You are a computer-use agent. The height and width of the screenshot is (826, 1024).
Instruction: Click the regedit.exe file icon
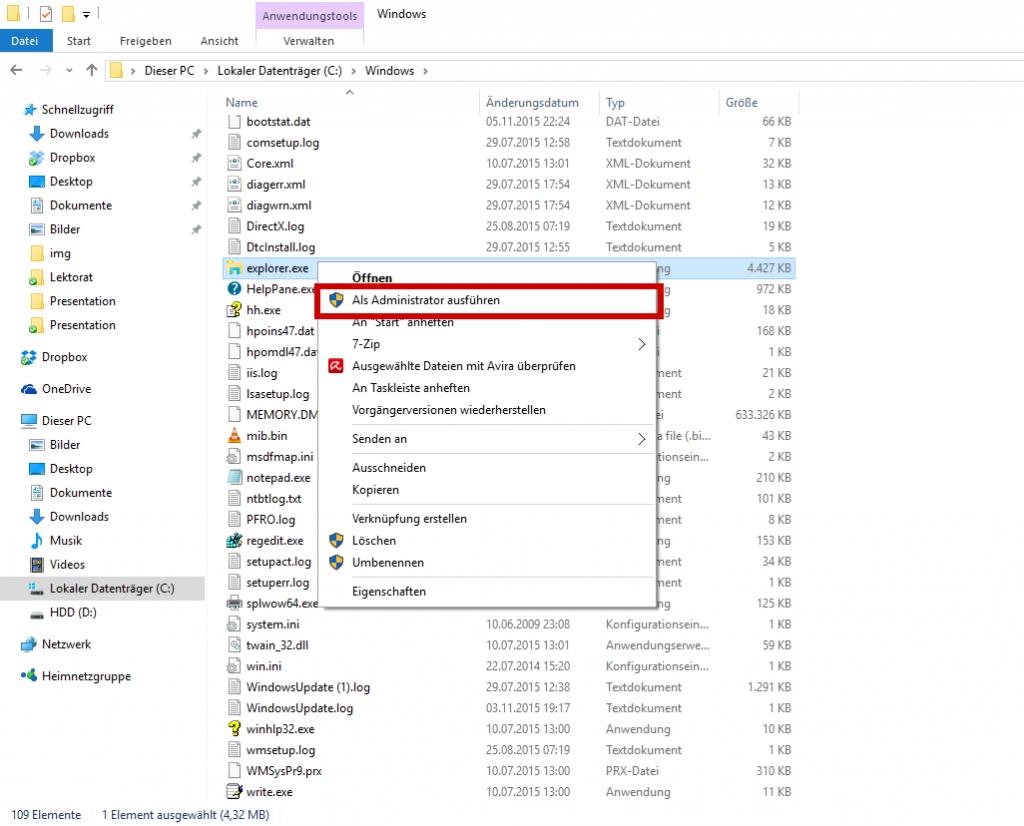click(x=234, y=541)
